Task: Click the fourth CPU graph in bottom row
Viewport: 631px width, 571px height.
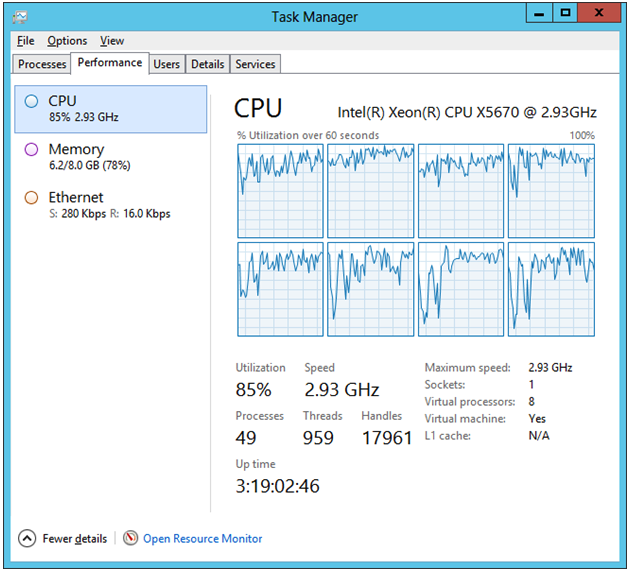Action: coord(551,289)
